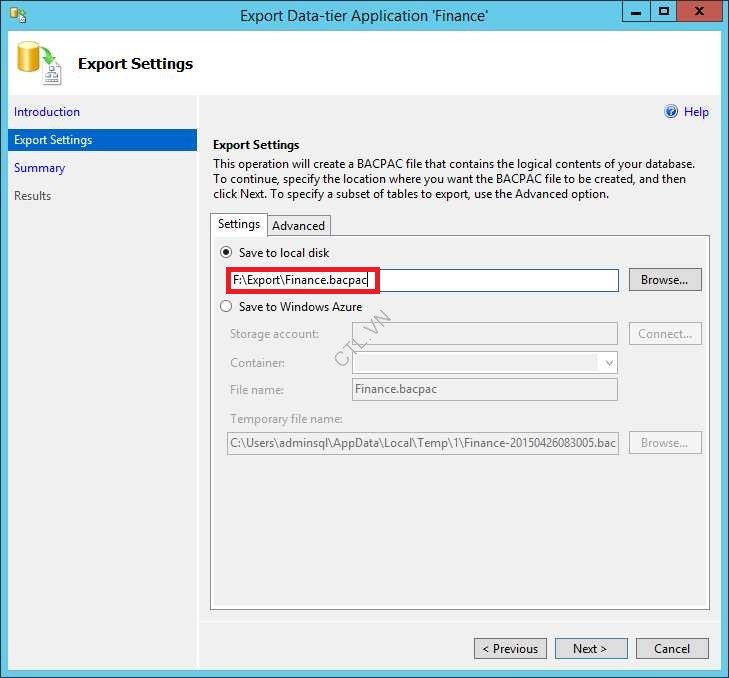Go to the Introduction step
The width and height of the screenshot is (729, 678).
[x=47, y=112]
